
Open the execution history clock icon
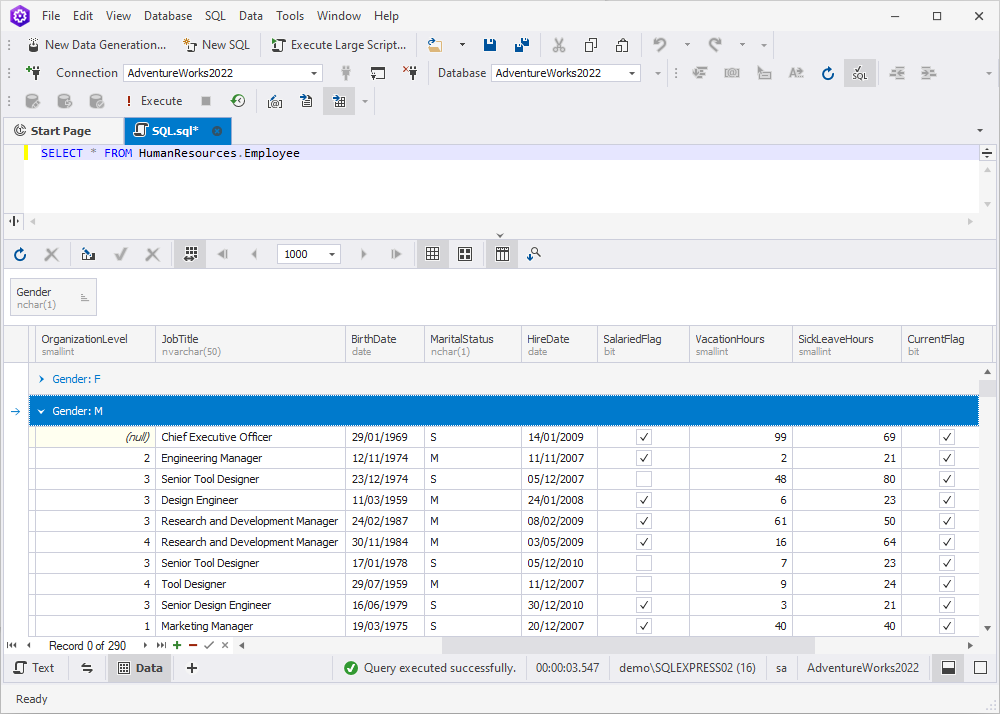pyautogui.click(x=238, y=101)
